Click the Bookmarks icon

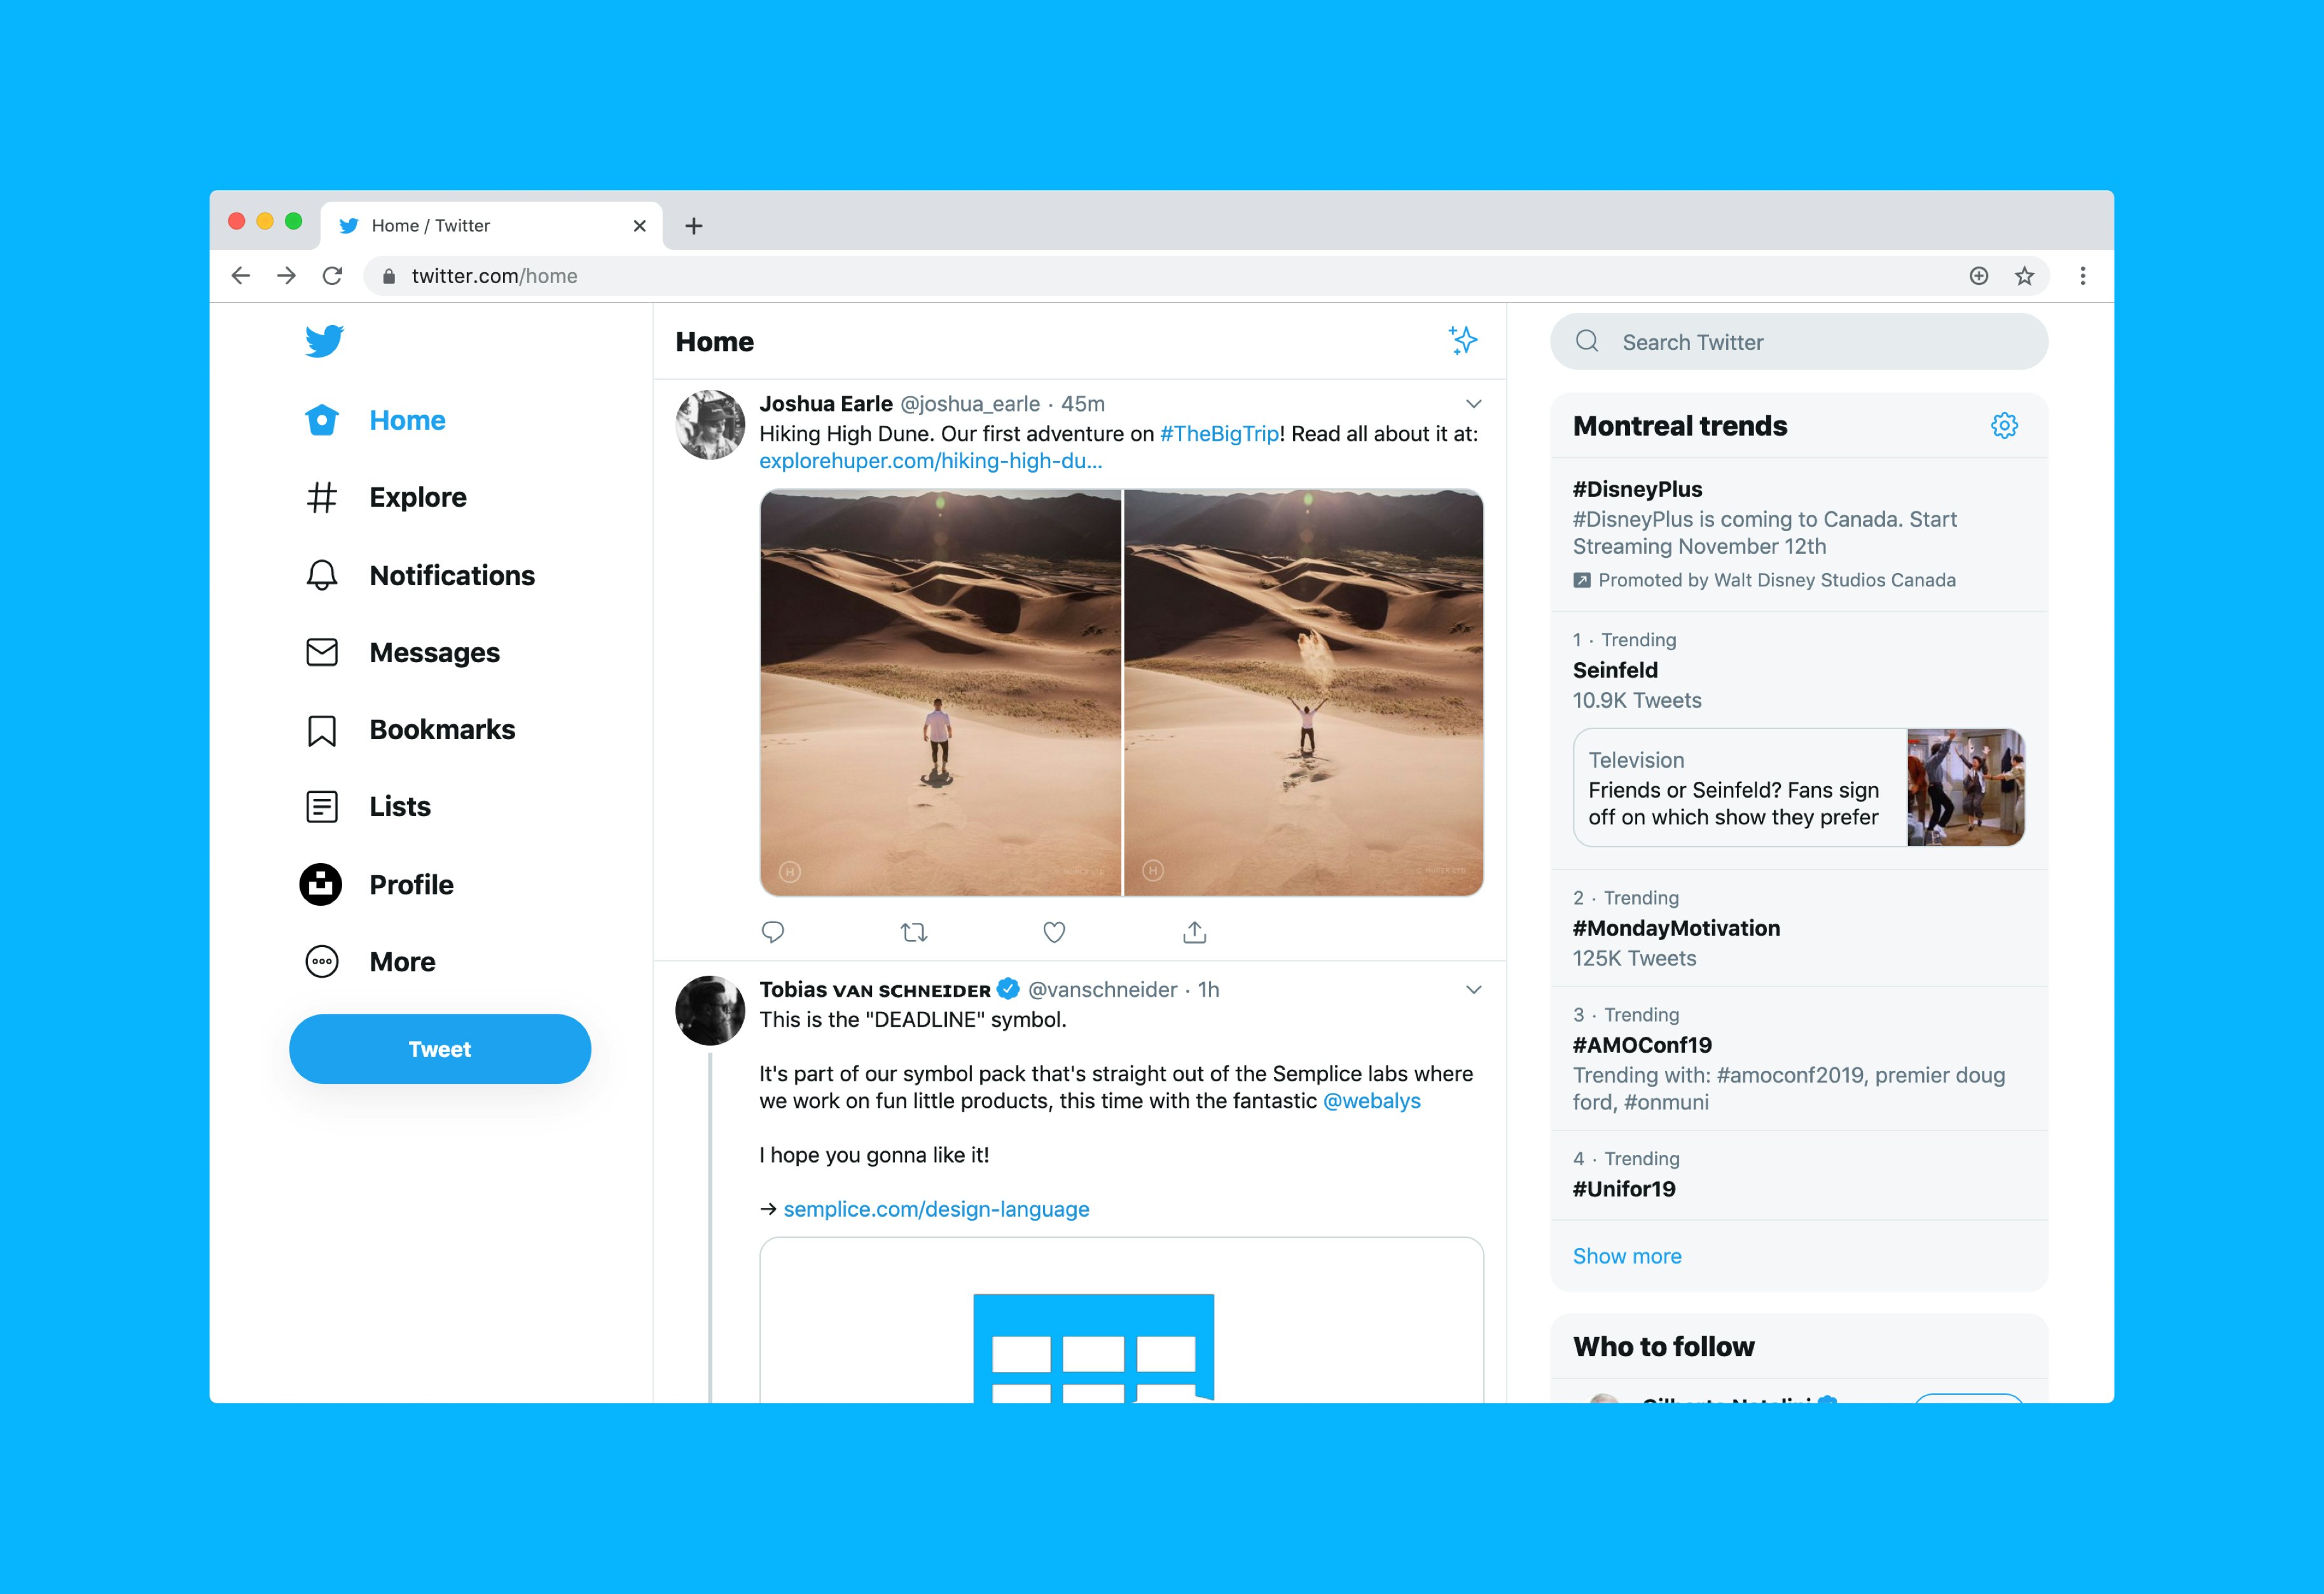pyautogui.click(x=320, y=729)
